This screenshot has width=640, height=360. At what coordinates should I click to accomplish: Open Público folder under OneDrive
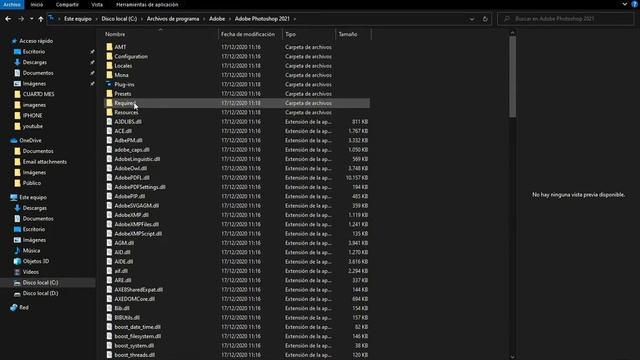32,183
